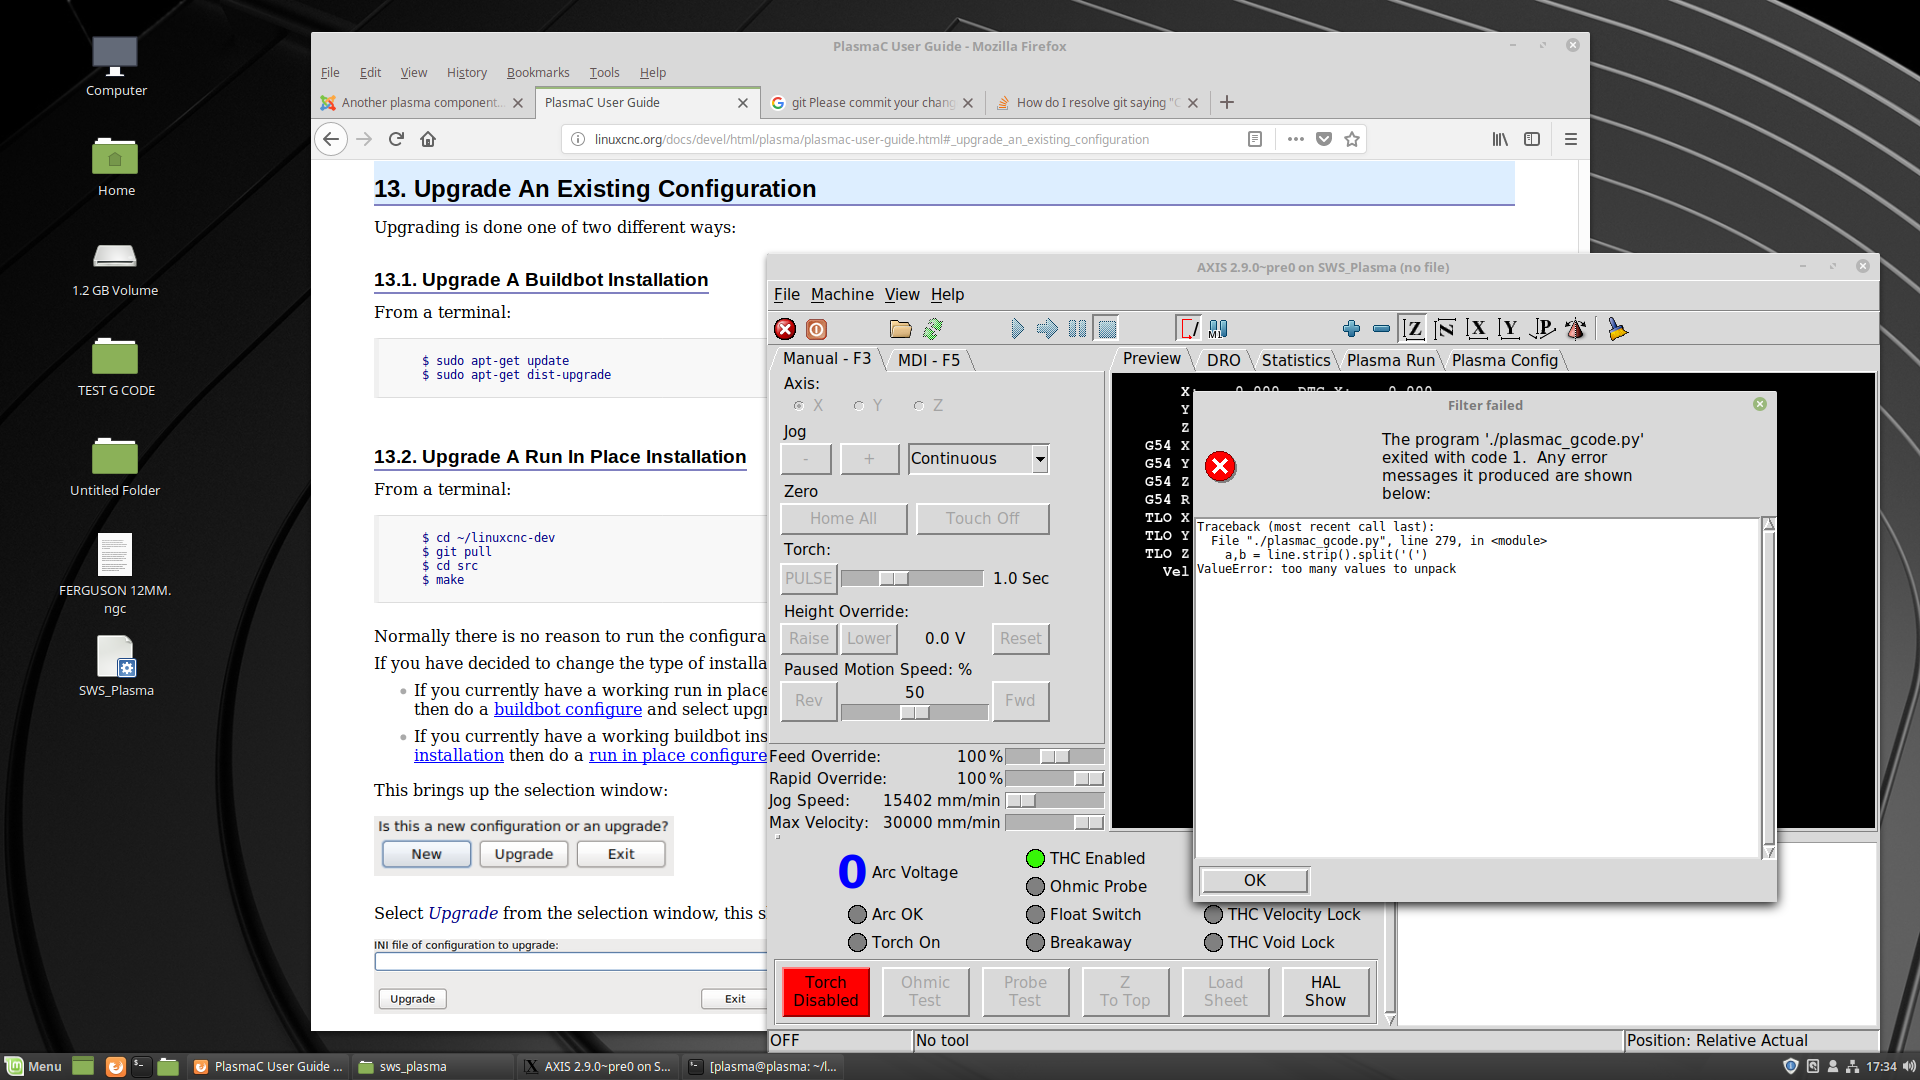
Task: Open the Mint Menu on taskbar
Action: coord(34,1066)
